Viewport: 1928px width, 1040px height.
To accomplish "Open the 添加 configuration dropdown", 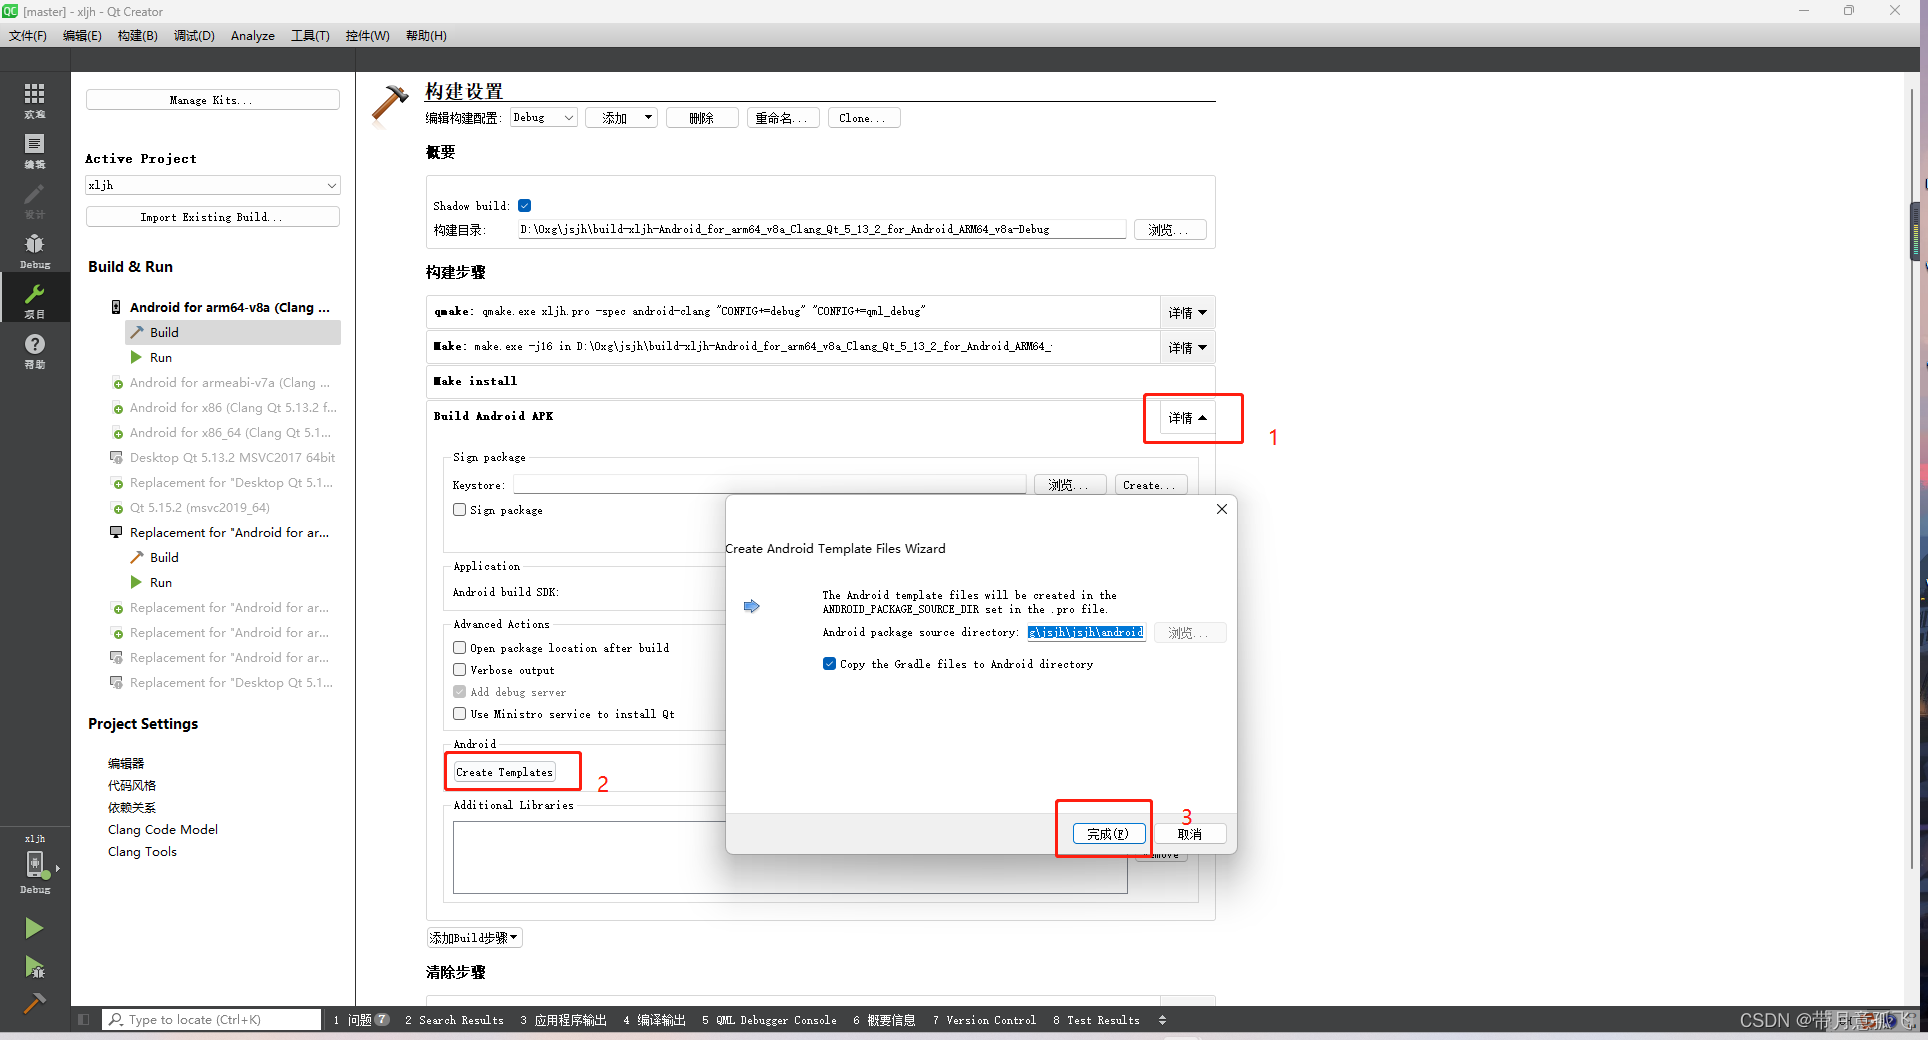I will coord(622,118).
